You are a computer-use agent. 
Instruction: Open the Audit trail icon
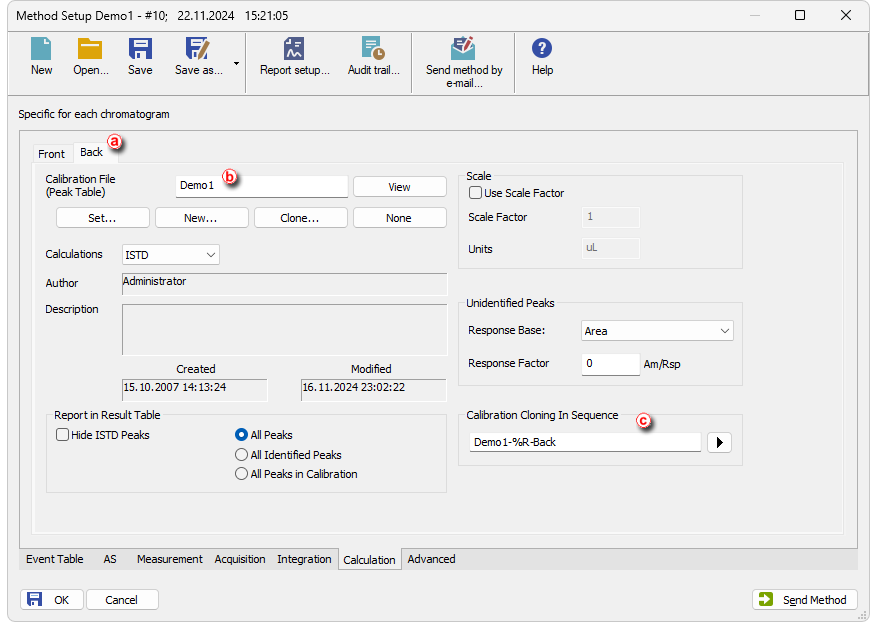click(x=373, y=50)
